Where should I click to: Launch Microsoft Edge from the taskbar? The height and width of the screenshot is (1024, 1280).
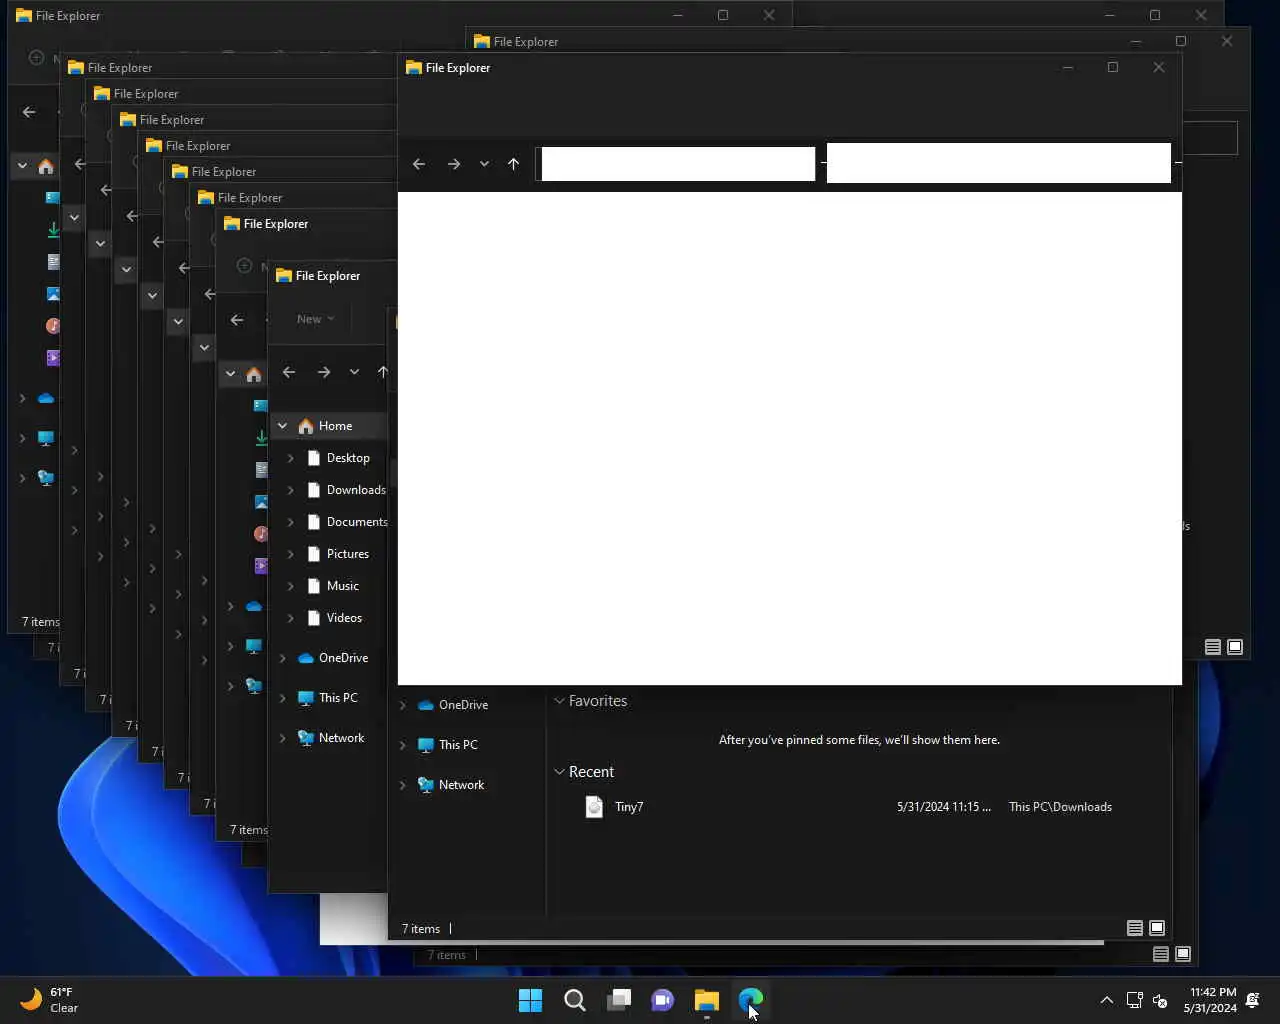(751, 1000)
